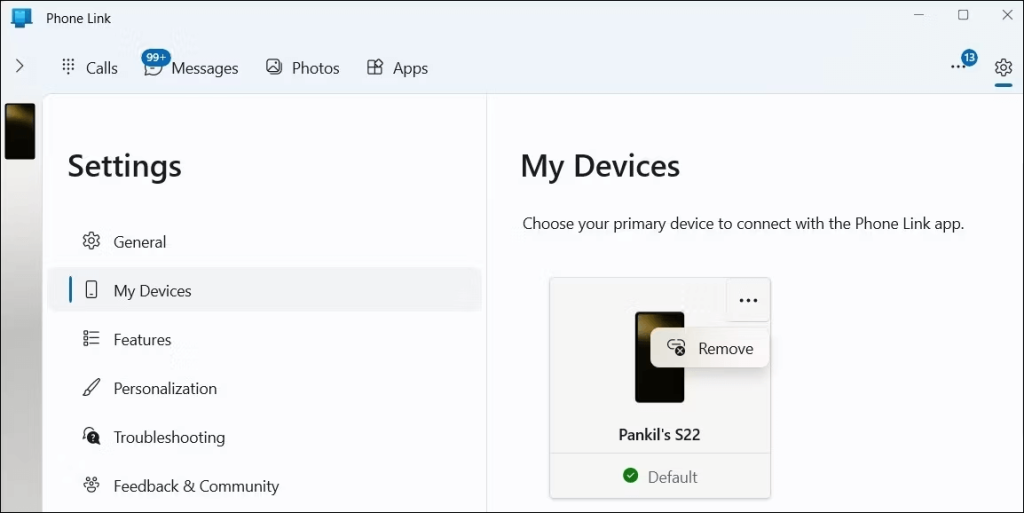Open the Calls tab
1024x513 pixels.
point(89,68)
